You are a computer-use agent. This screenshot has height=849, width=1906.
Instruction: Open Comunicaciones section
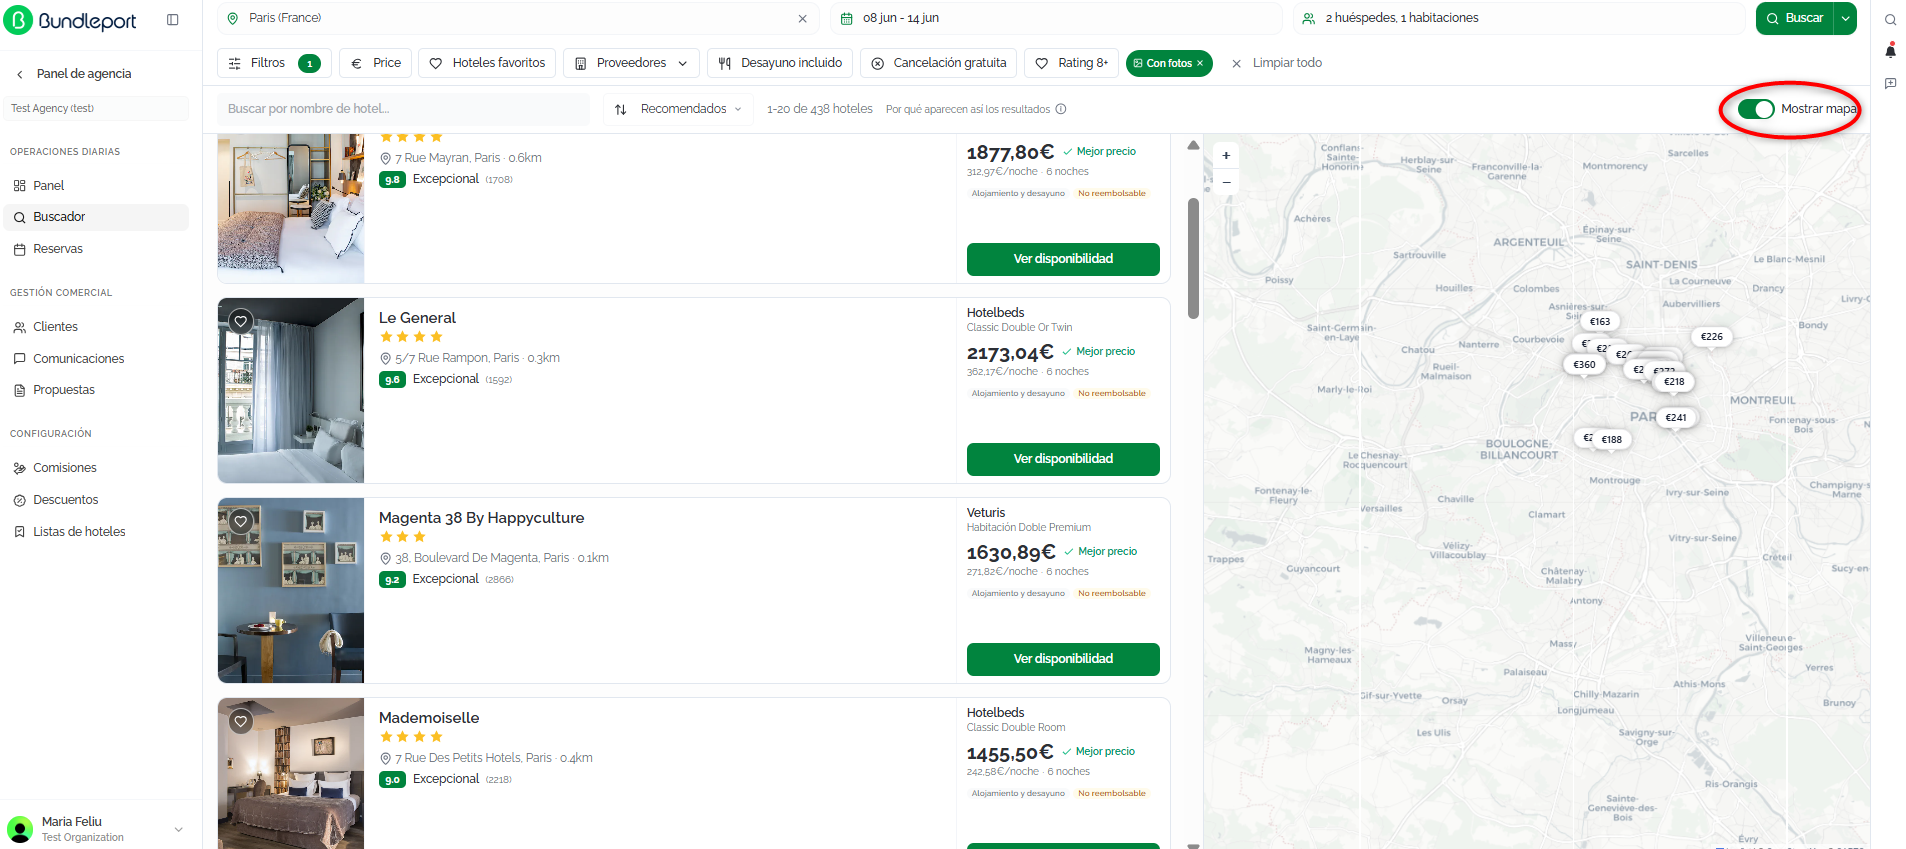95,359
